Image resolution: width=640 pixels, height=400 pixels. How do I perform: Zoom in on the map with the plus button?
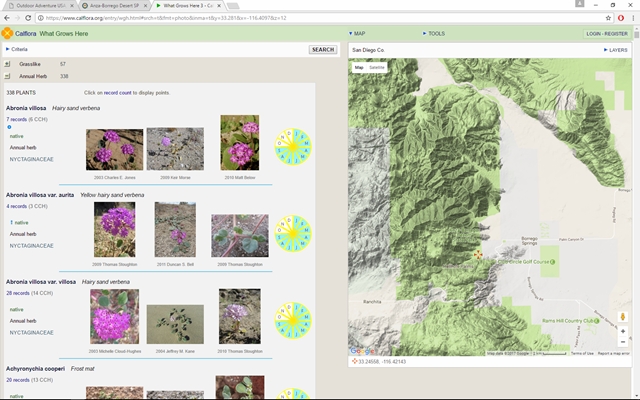coord(623,331)
